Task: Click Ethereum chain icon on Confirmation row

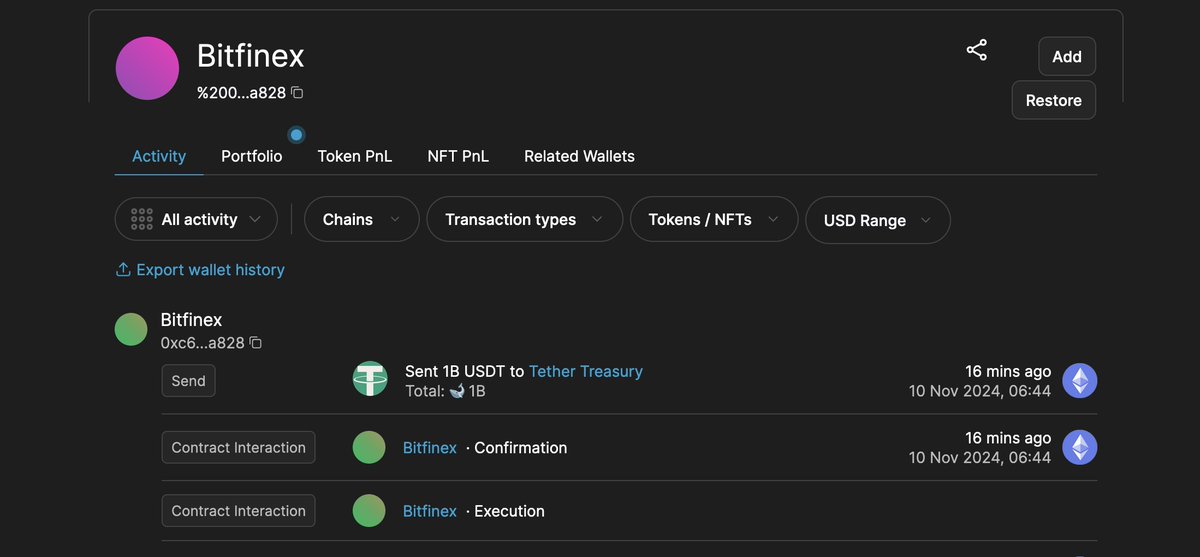Action: tap(1079, 447)
